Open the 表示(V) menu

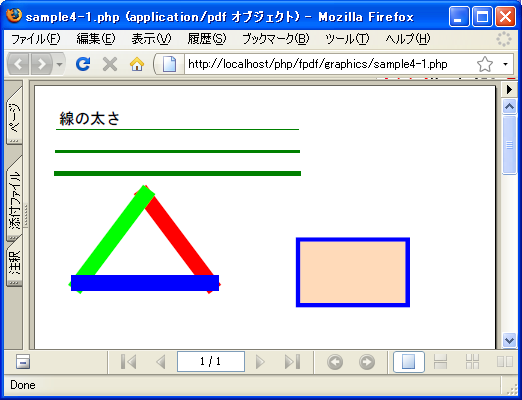pyautogui.click(x=151, y=39)
